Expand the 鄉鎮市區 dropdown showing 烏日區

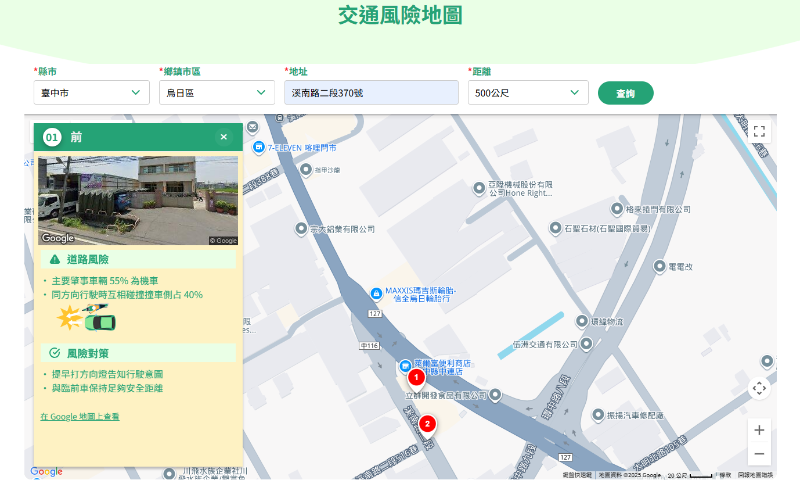click(x=216, y=93)
